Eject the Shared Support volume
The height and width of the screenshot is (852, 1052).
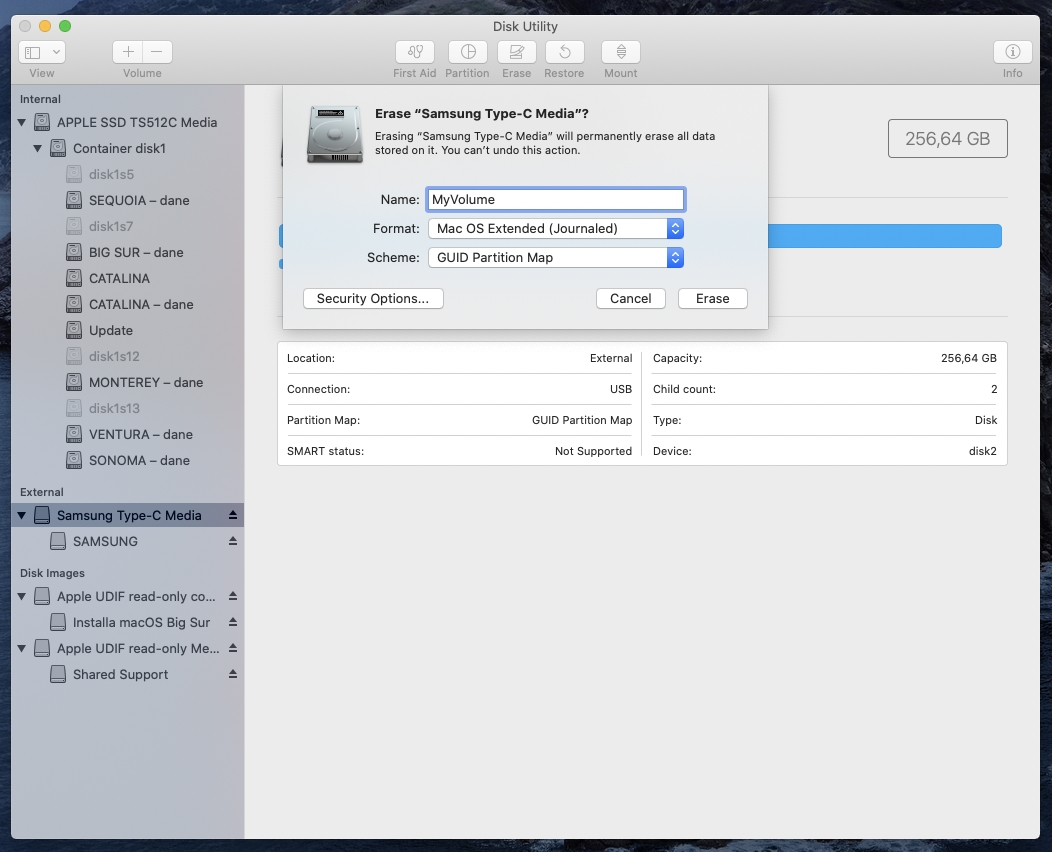[x=233, y=674]
